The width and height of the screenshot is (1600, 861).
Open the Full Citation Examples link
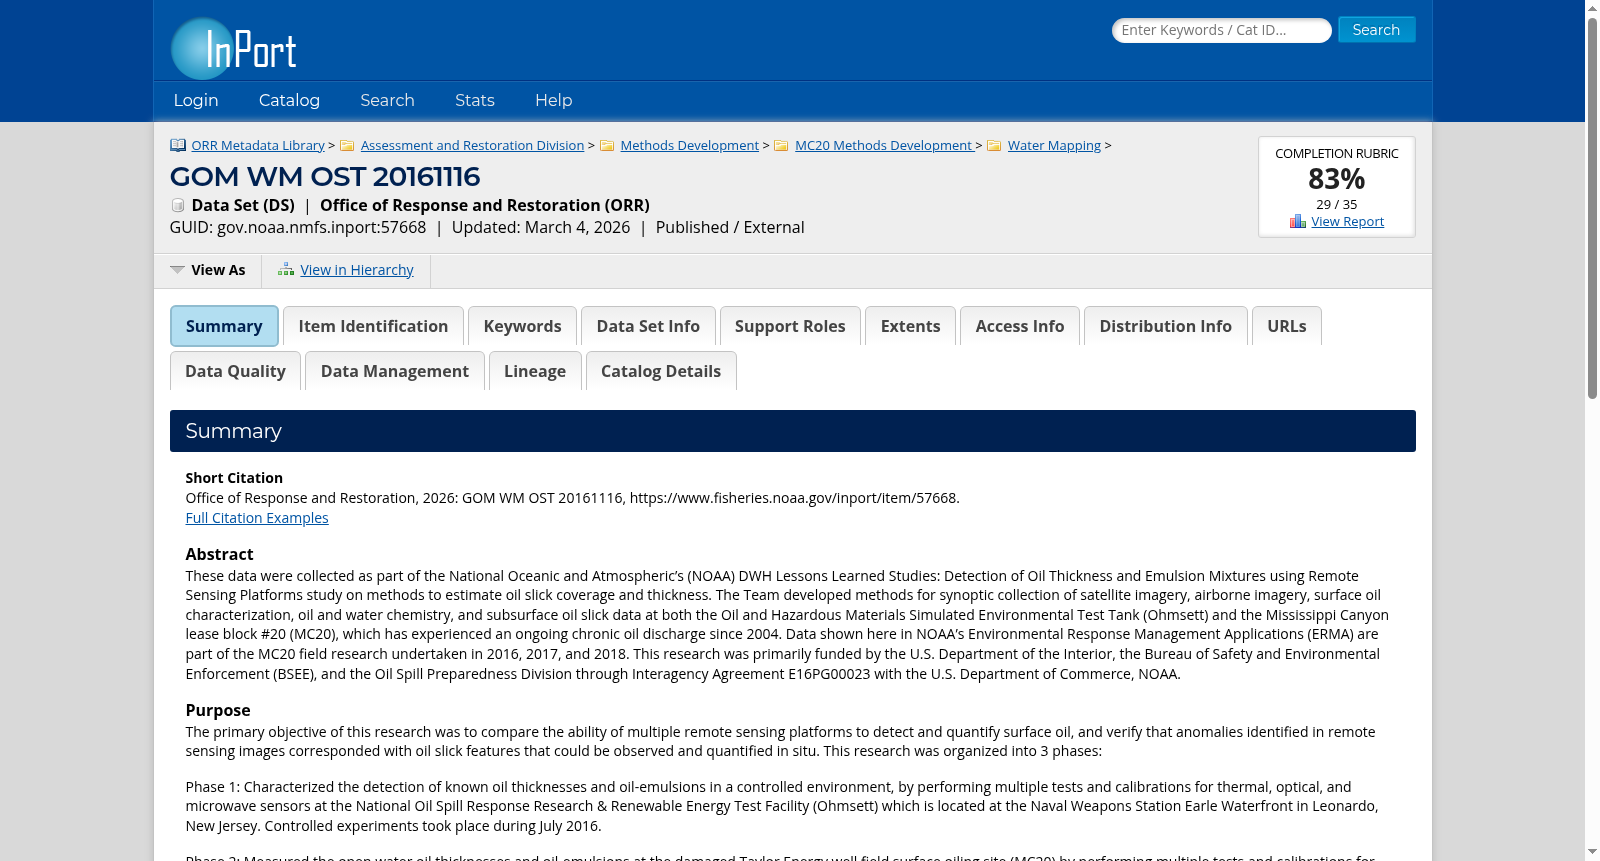point(257,518)
